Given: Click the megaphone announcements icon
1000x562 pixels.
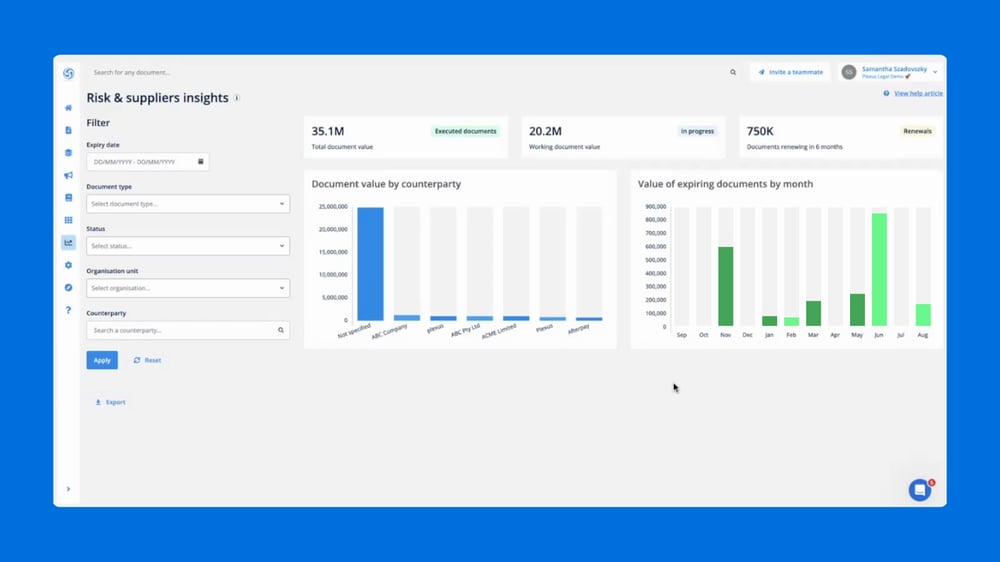Looking at the screenshot, I should coord(68,175).
